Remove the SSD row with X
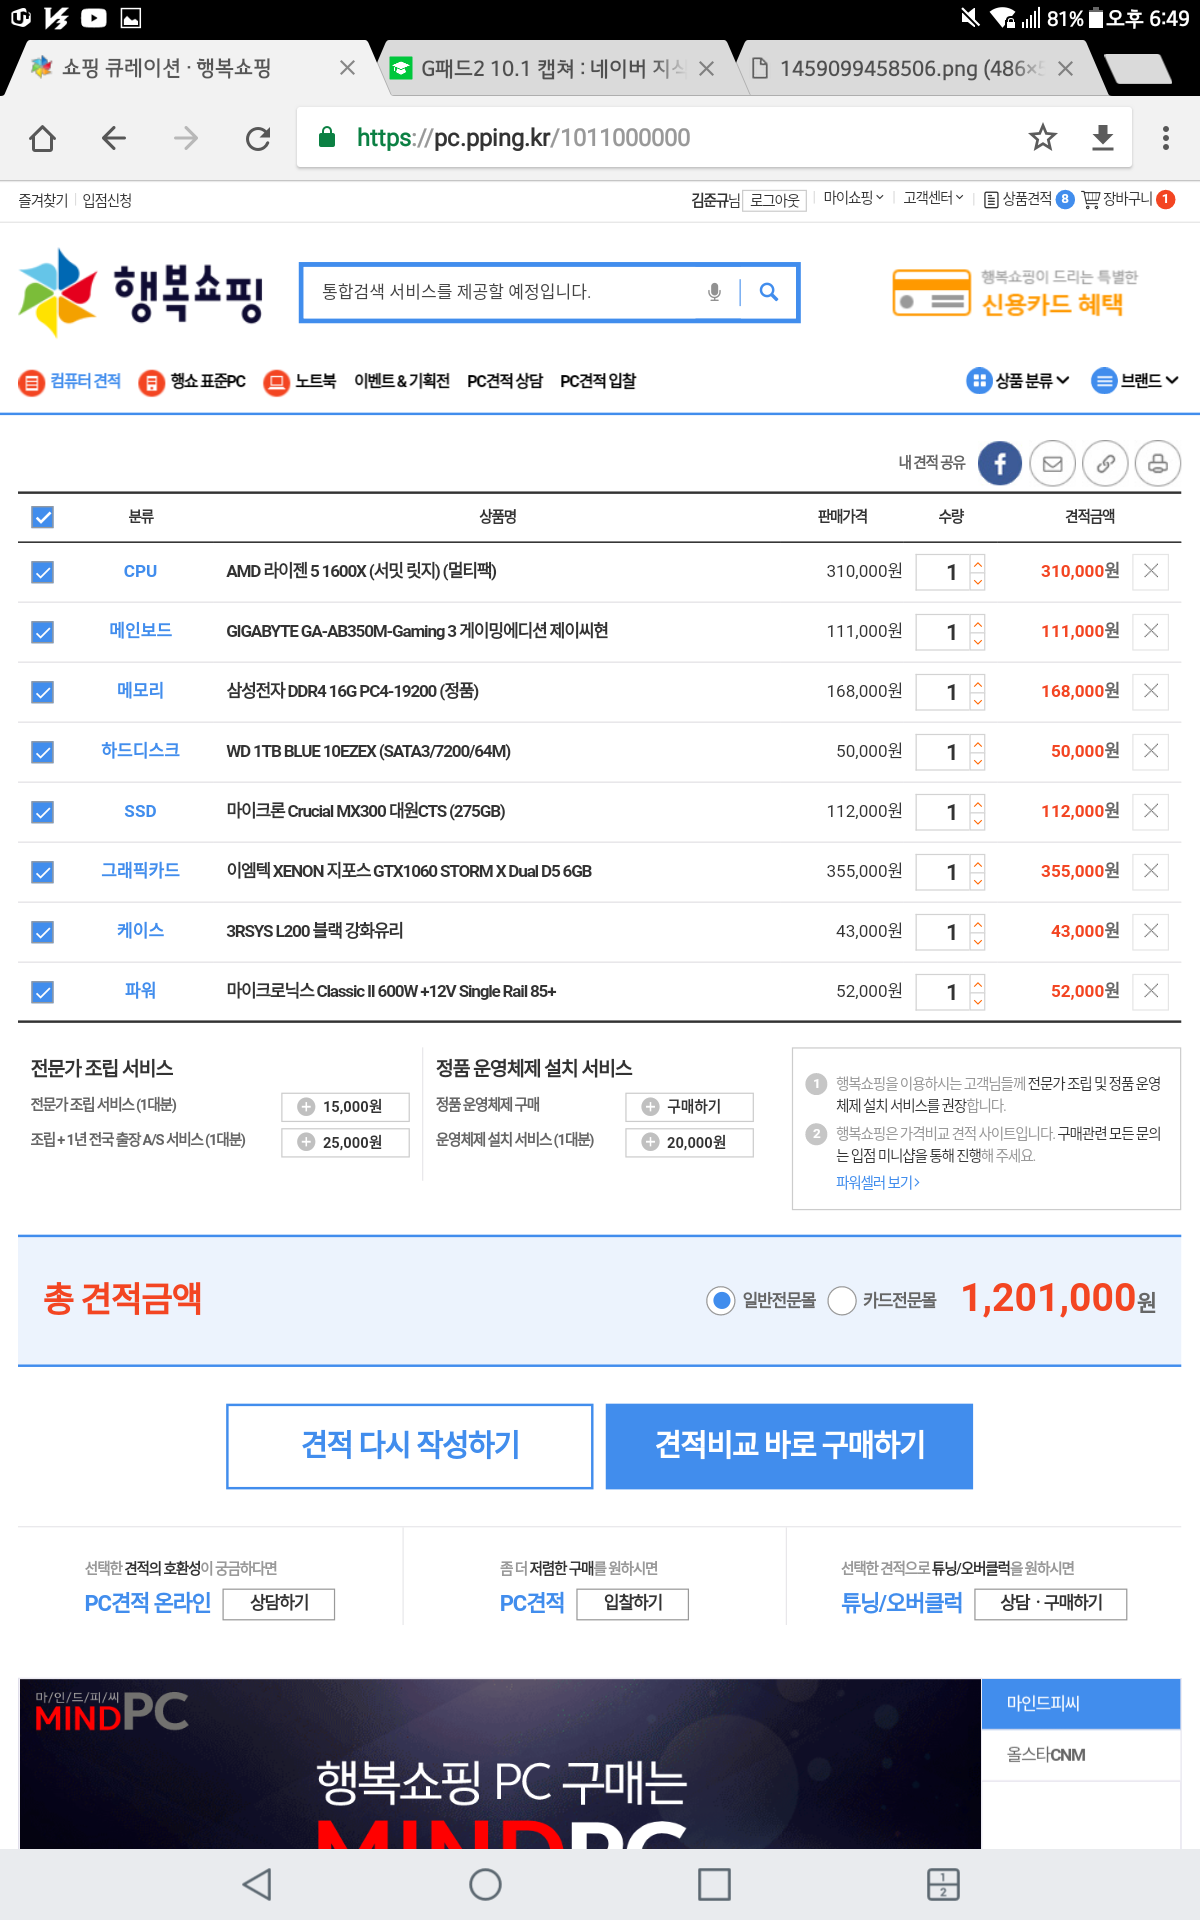This screenshot has width=1200, height=1920. tap(1151, 811)
